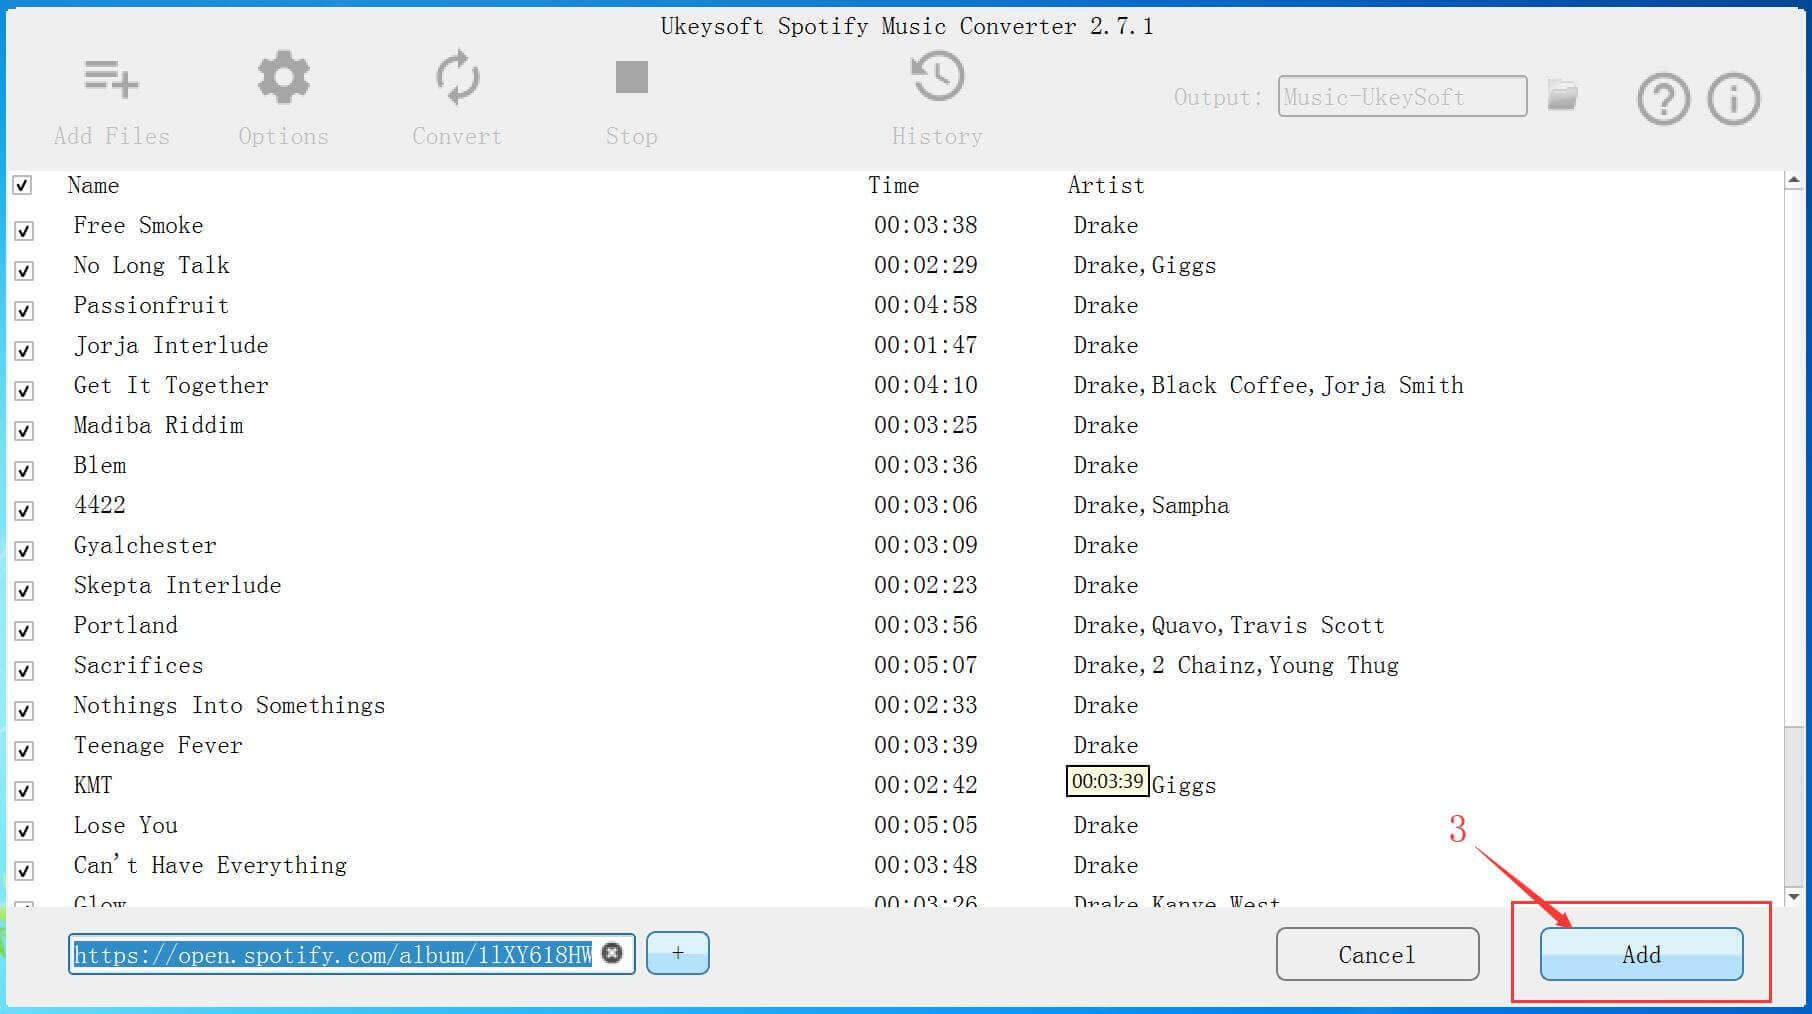Click the 00:04:58 time cell
The image size is (1812, 1014).
926,305
